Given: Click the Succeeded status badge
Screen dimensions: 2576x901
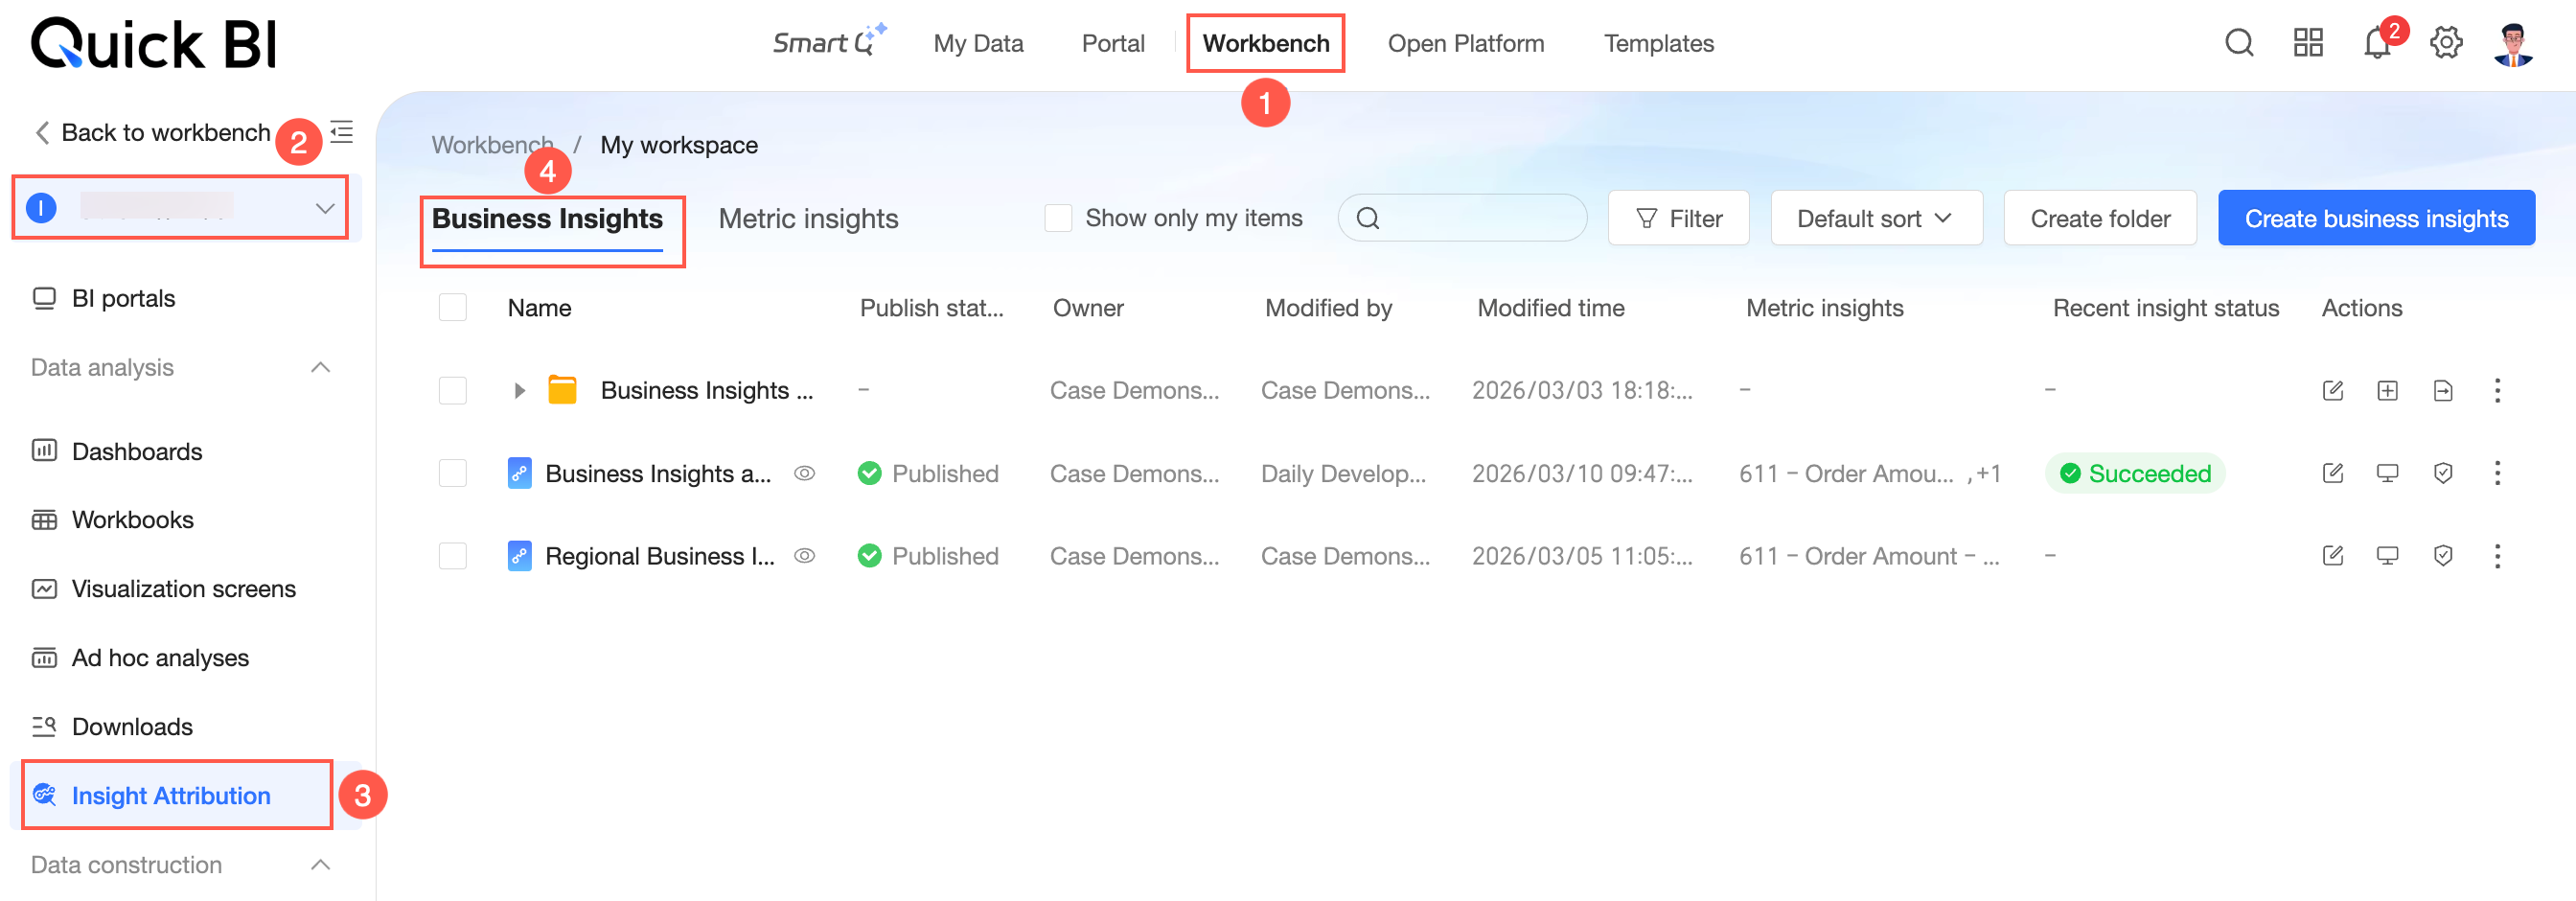Looking at the screenshot, I should 2135,473.
